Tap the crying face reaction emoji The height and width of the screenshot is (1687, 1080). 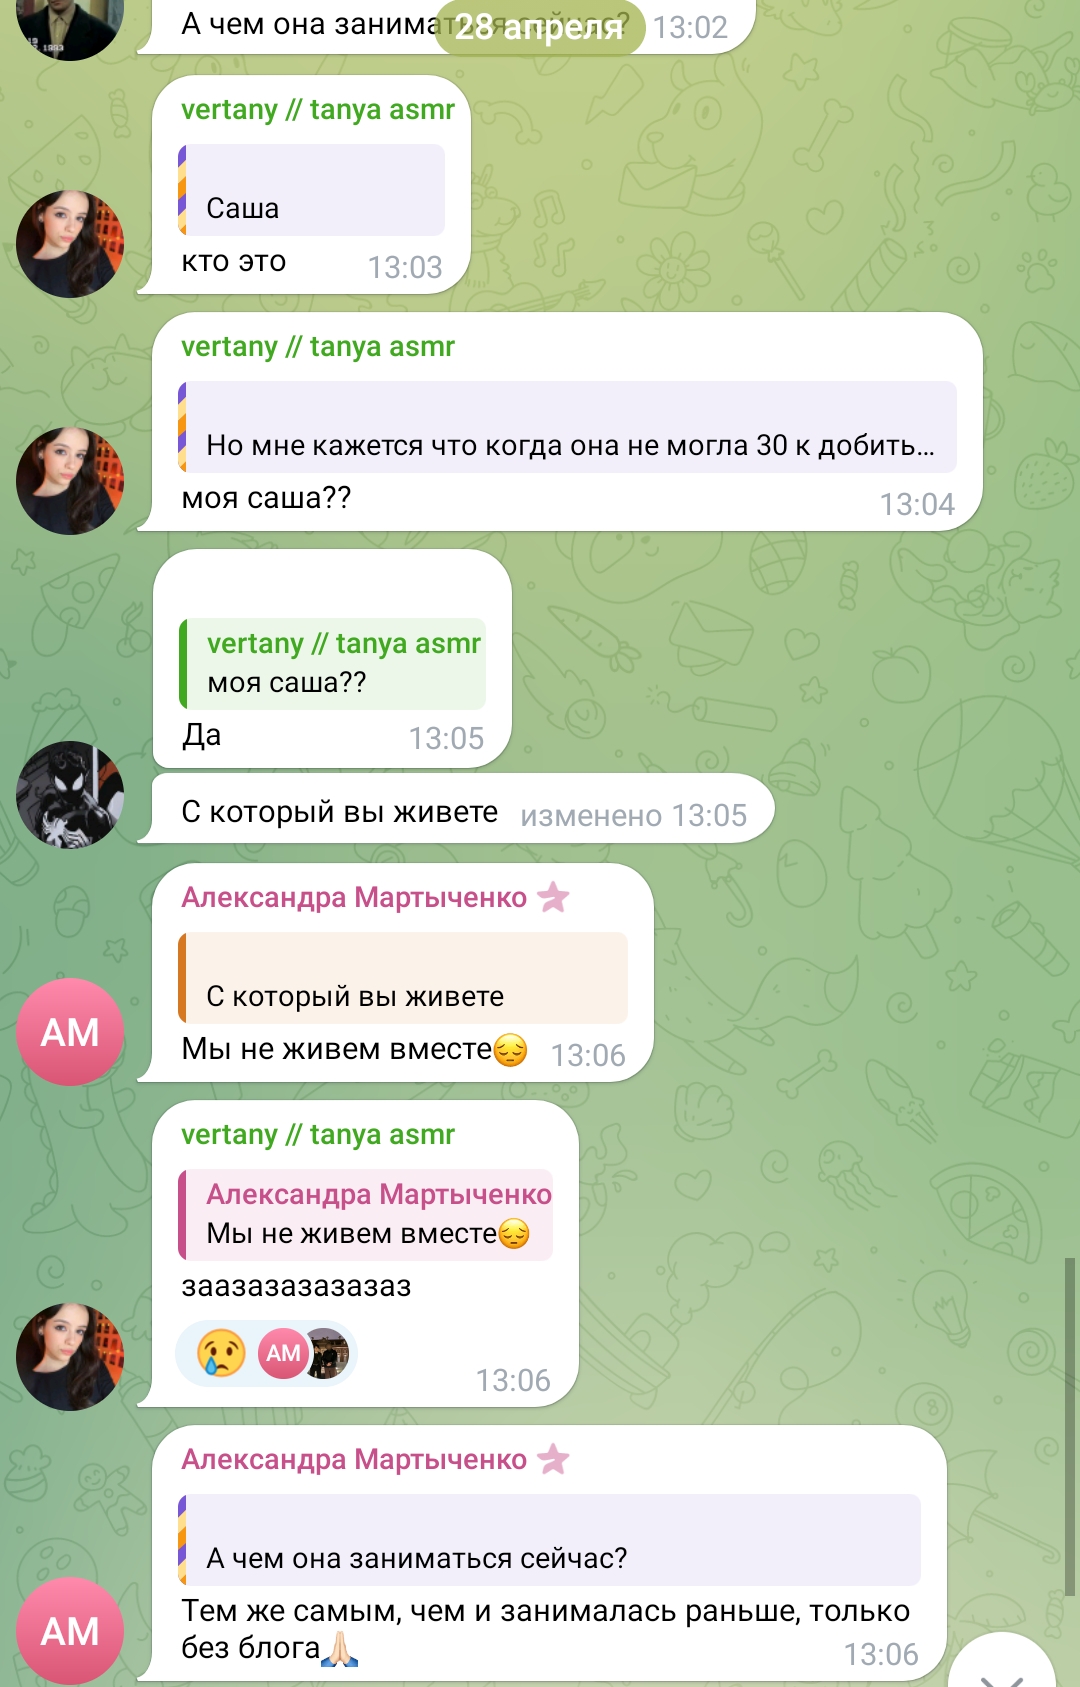221,1353
